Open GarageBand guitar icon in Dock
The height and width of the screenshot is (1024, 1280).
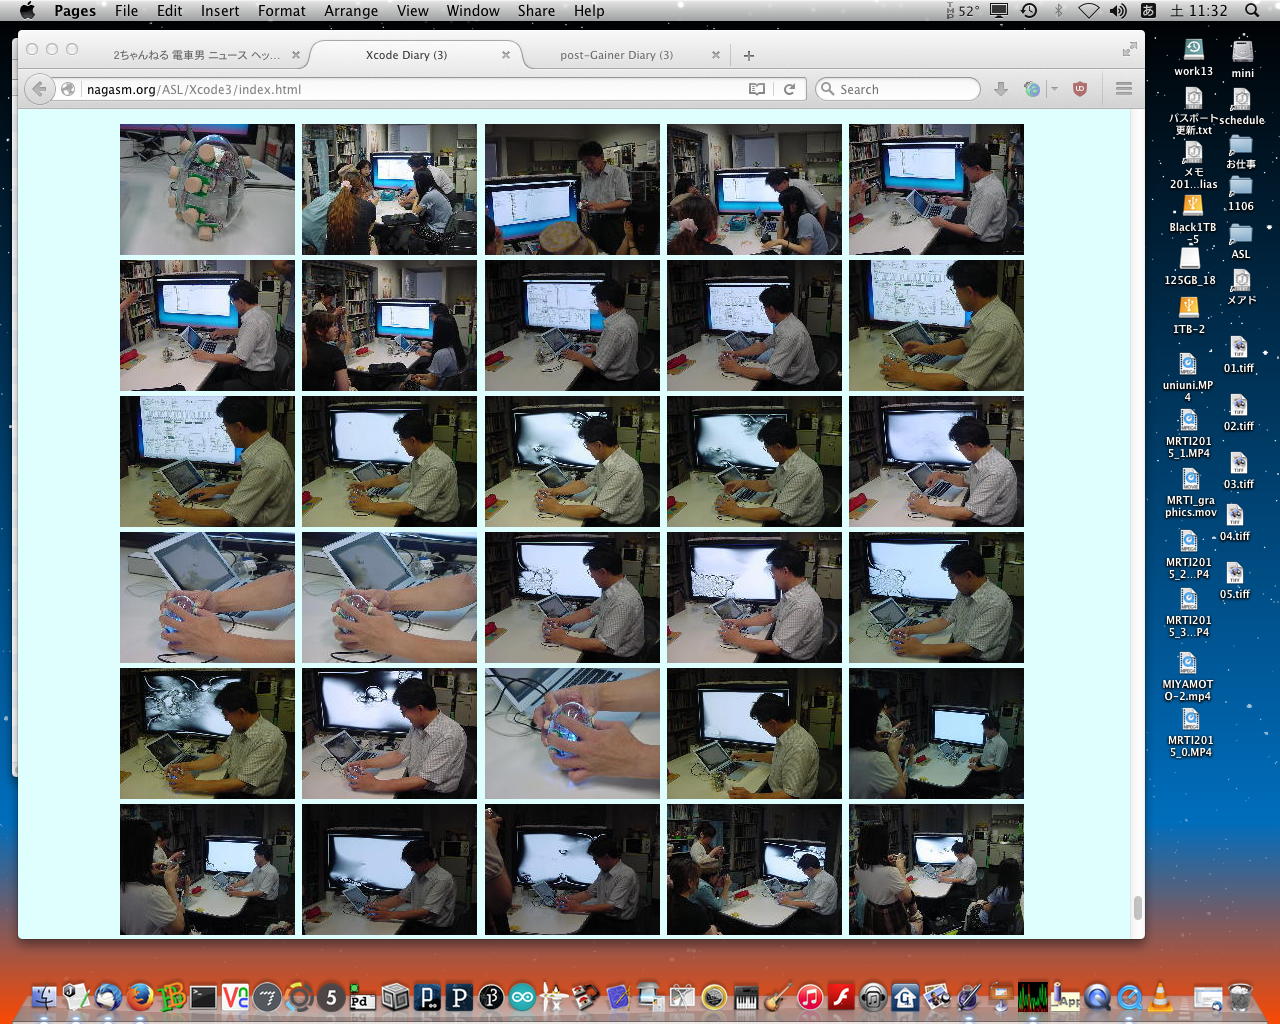click(x=778, y=996)
